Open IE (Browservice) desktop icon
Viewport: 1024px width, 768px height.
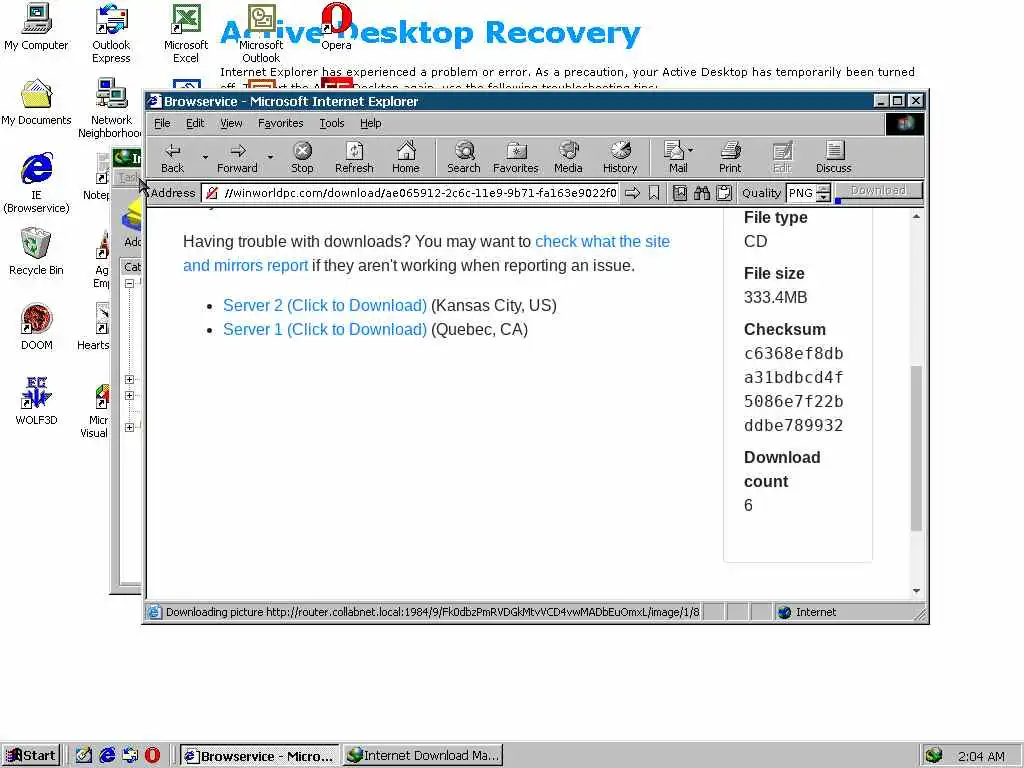coord(37,182)
